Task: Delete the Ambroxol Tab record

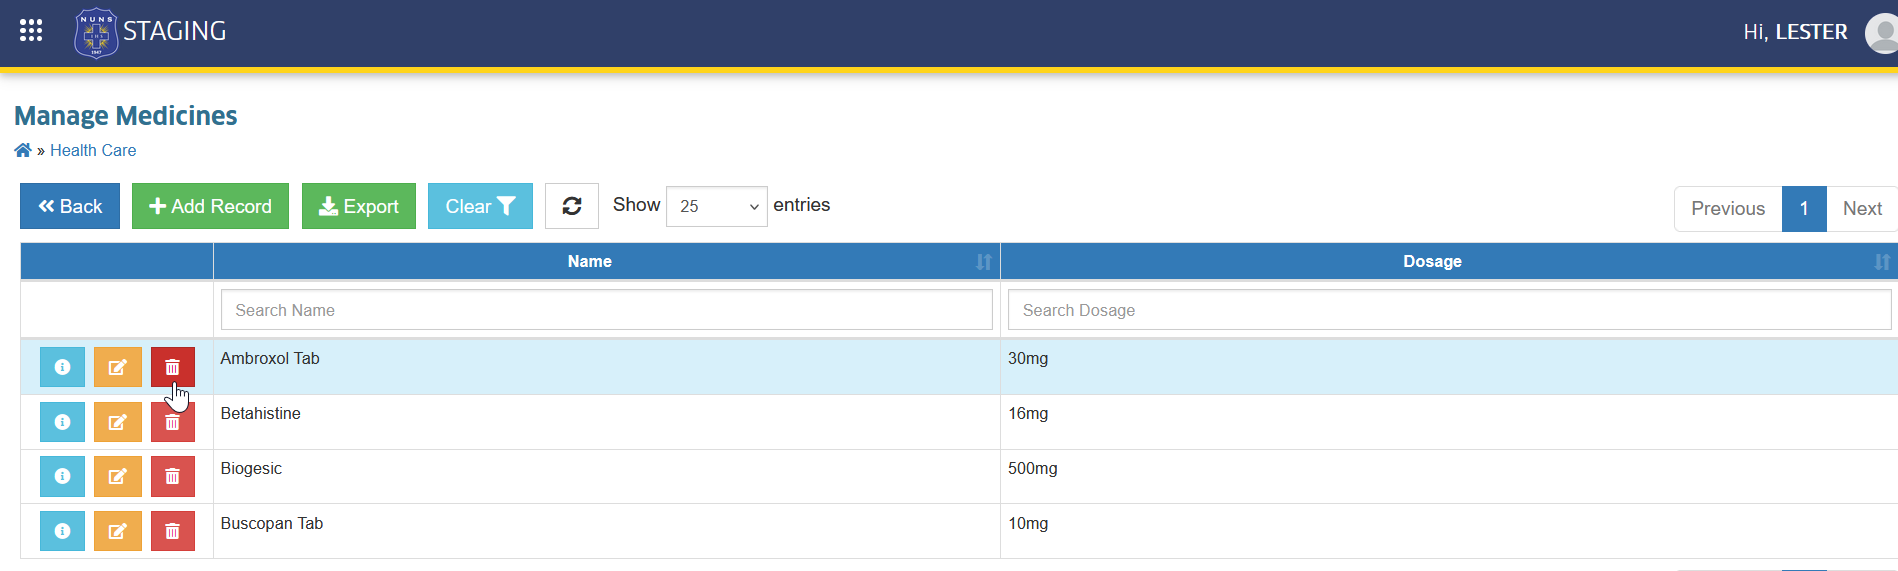Action: pos(173,367)
